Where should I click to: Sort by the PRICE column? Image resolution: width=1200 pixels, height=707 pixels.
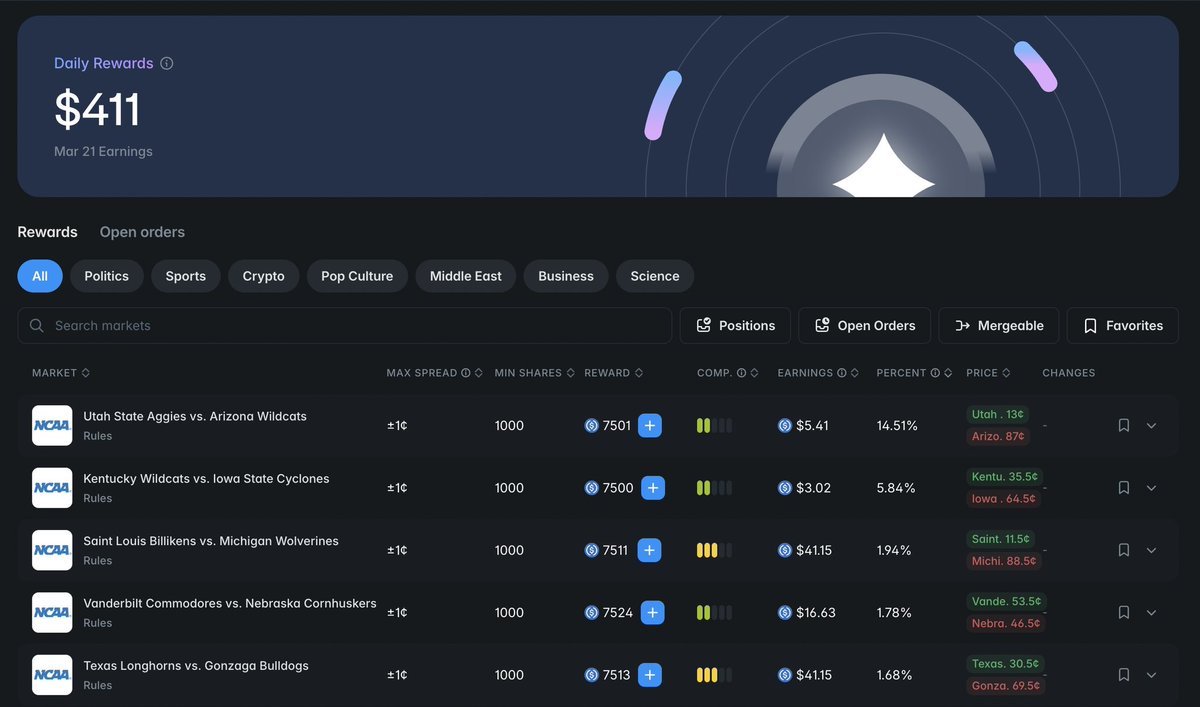[988, 373]
